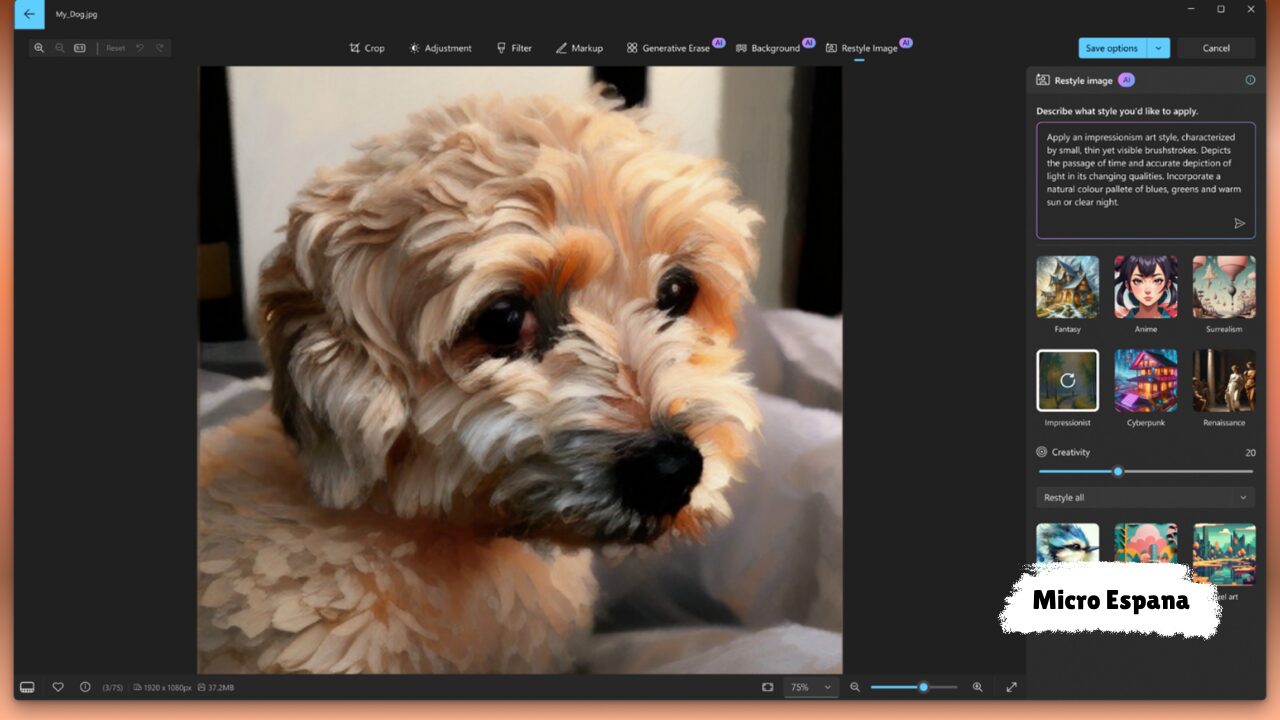Screen dimensions: 1280x720
Task: Click the send arrow in the prompt box
Action: [1239, 224]
